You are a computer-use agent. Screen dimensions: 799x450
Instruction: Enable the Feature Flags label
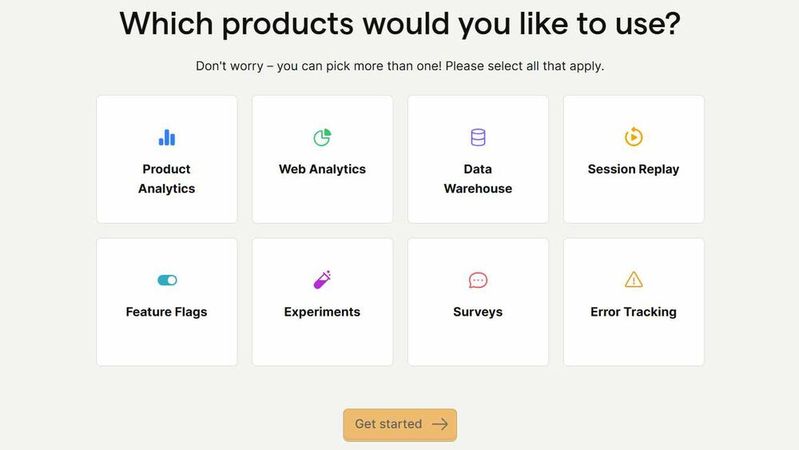click(167, 312)
